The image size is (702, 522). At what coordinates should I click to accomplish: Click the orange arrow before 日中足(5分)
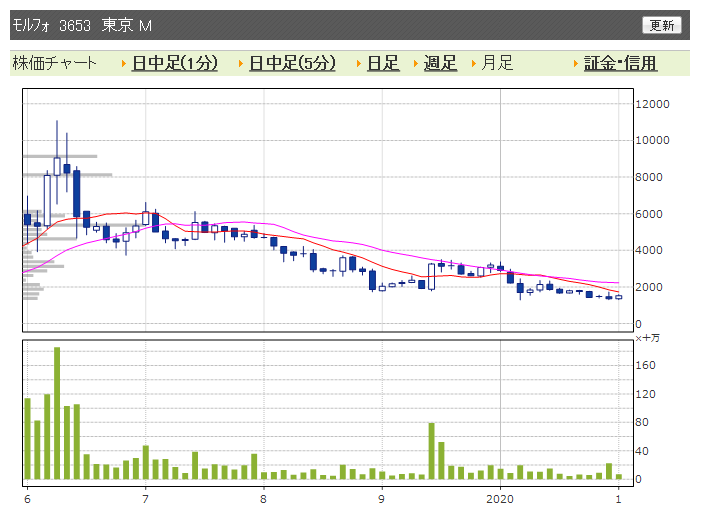pos(241,64)
